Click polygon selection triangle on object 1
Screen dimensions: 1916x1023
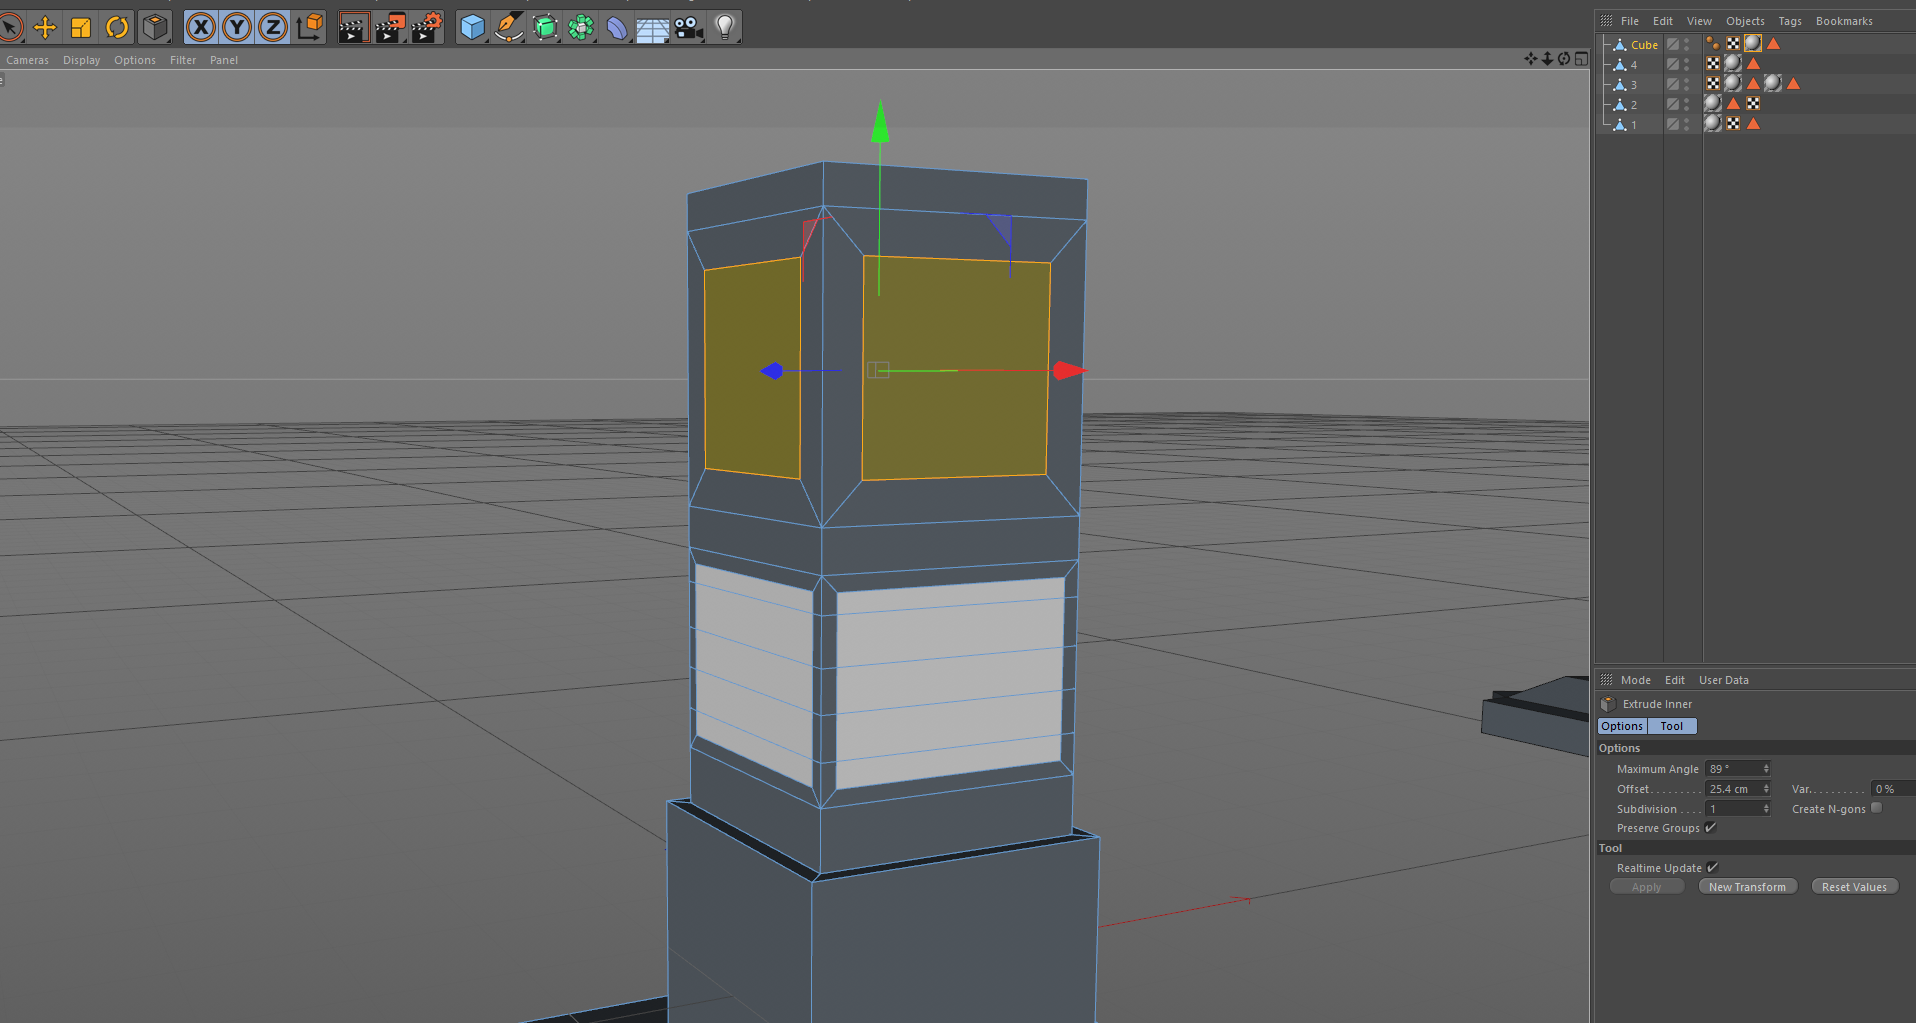click(1753, 123)
